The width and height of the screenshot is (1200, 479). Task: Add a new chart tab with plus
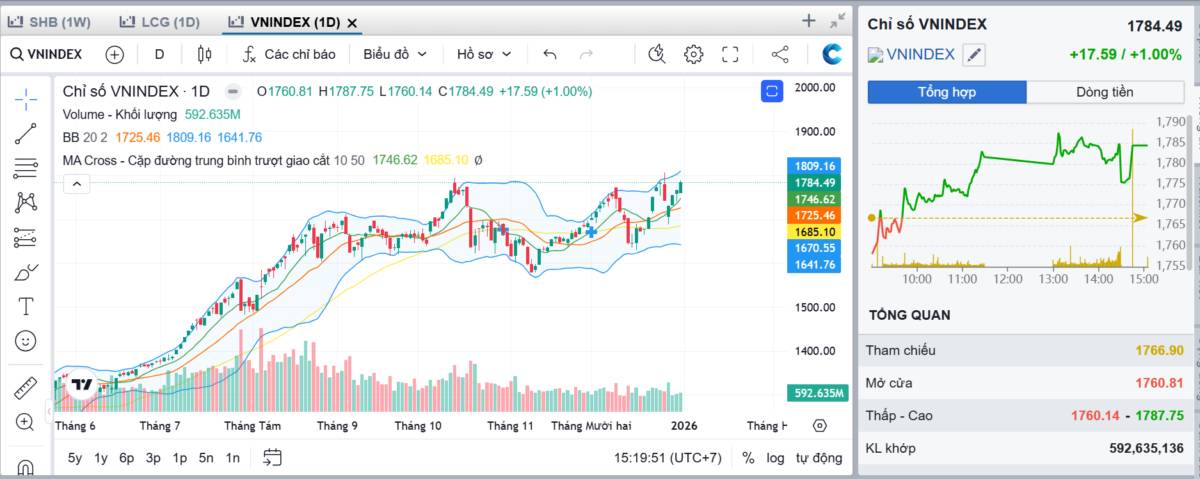coord(809,21)
